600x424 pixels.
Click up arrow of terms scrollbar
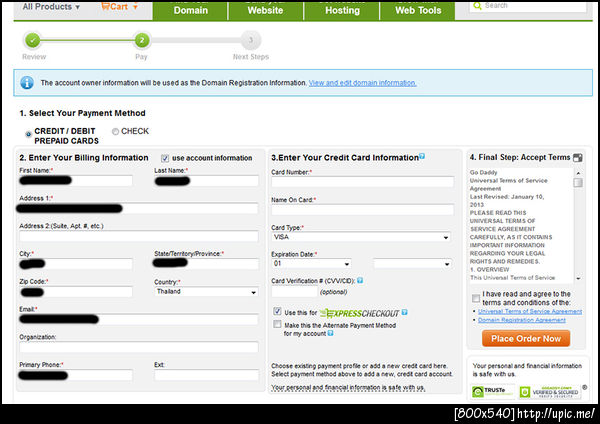click(578, 173)
